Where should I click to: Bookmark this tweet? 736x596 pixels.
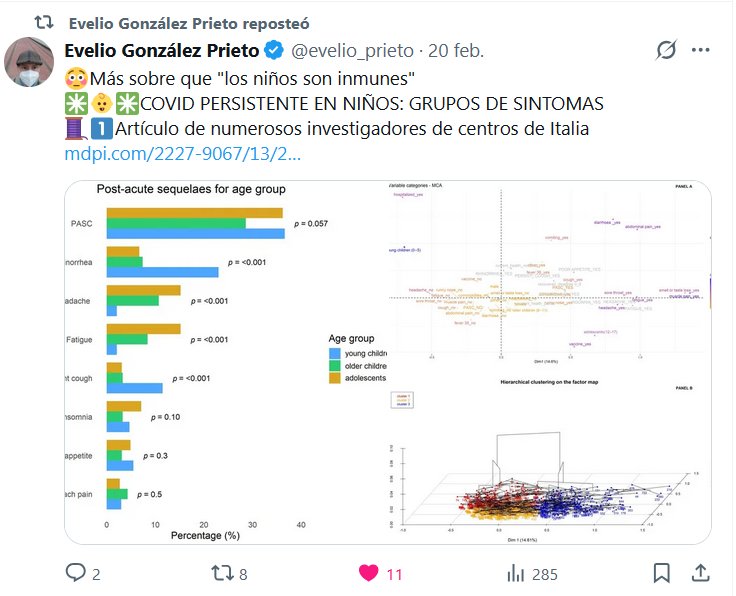tap(661, 573)
